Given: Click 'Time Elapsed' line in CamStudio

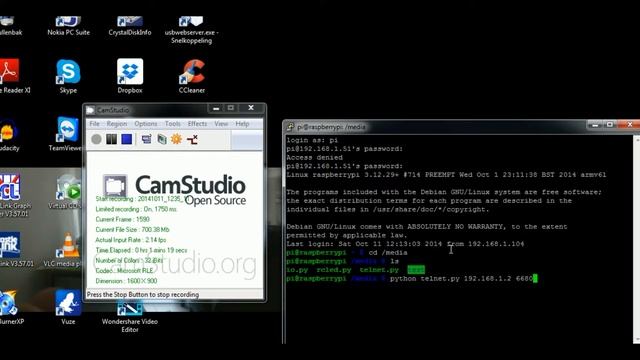Looking at the screenshot, I should [x=141, y=250].
